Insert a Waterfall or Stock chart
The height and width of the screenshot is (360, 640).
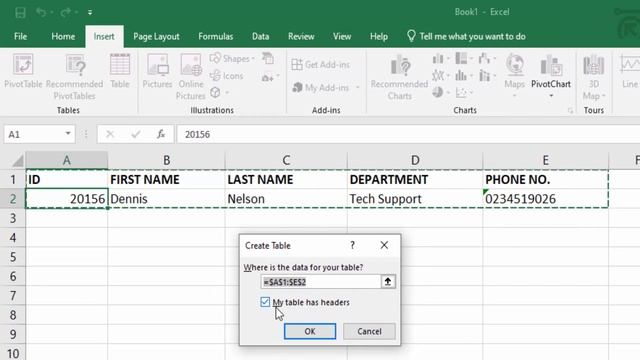point(487,58)
